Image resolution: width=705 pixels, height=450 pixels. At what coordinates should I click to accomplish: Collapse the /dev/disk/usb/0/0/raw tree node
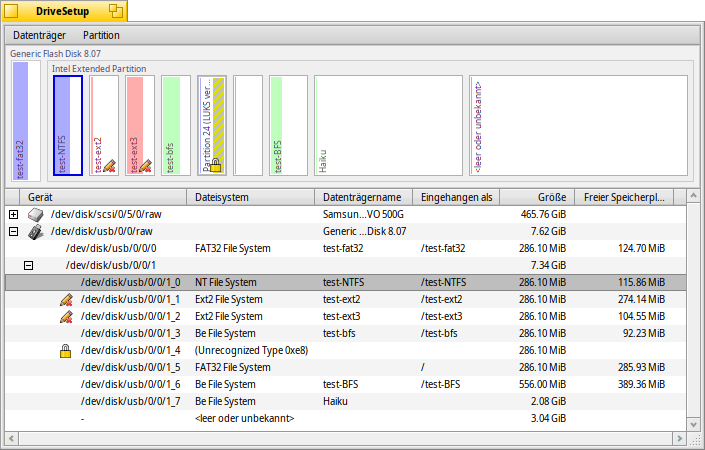[13, 231]
